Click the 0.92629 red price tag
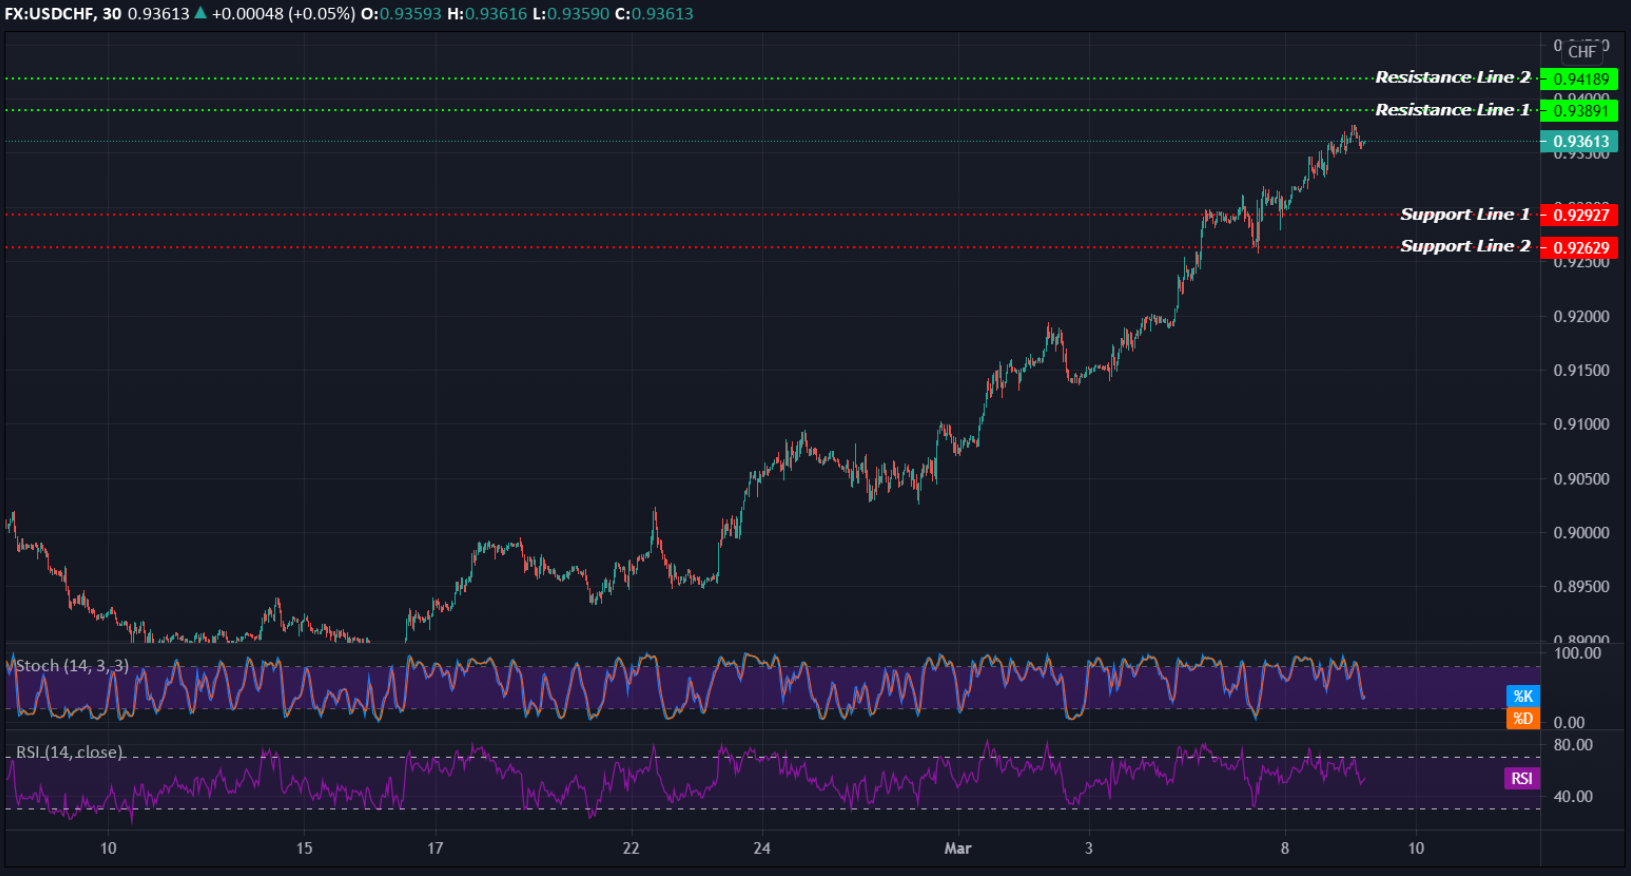1631x876 pixels. (1579, 247)
